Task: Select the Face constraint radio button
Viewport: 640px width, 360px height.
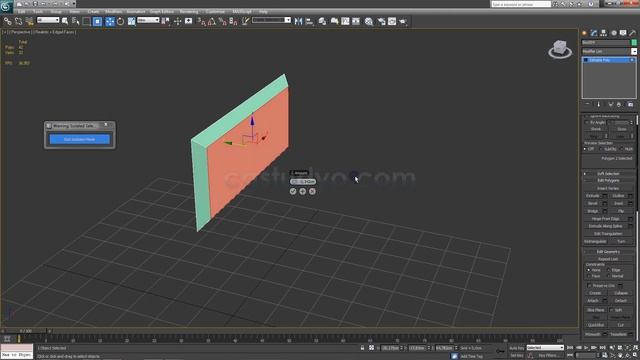Action: (x=589, y=276)
